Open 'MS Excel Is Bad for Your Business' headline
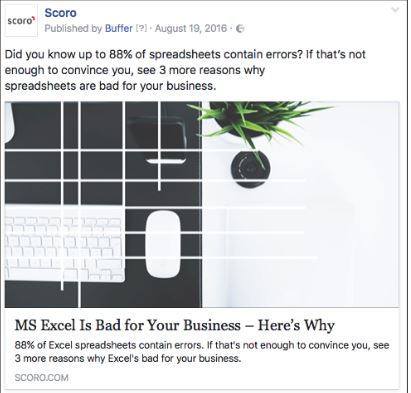This screenshot has width=411, height=393. coord(175,325)
